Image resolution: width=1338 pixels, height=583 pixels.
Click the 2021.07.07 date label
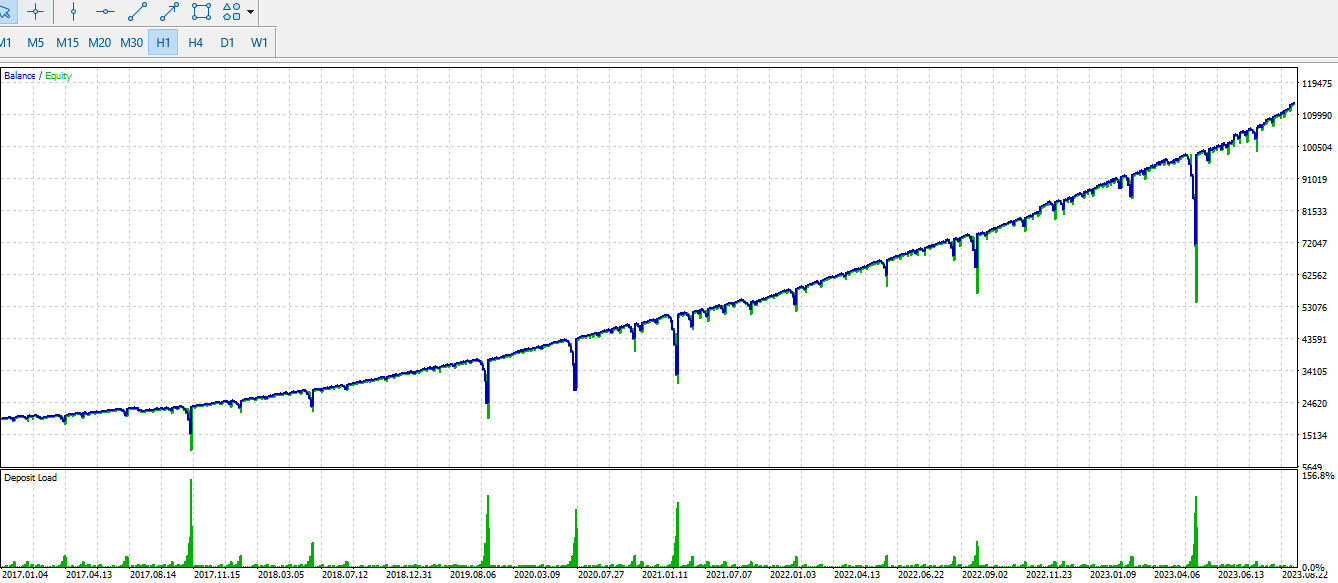pyautogui.click(x=729, y=575)
